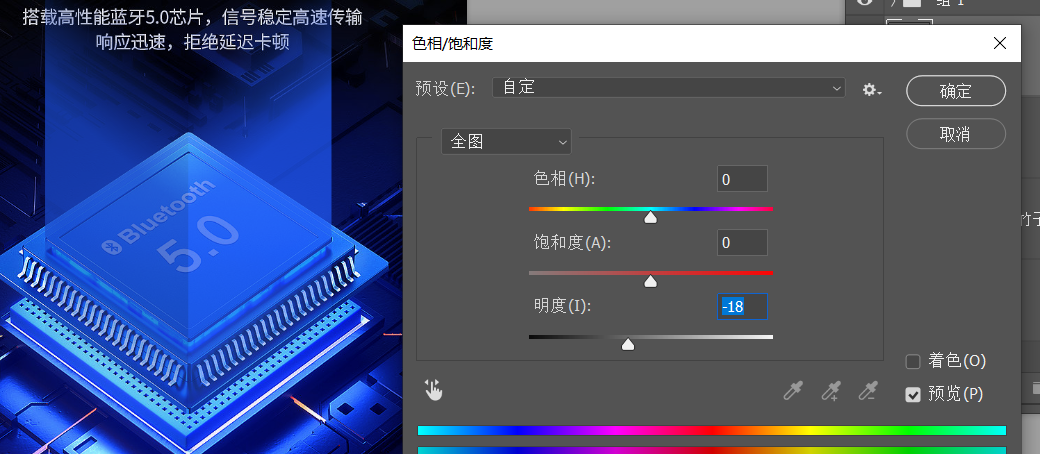Close the Hue/Saturation dialog
The image size is (1040, 454).
tap(1000, 44)
